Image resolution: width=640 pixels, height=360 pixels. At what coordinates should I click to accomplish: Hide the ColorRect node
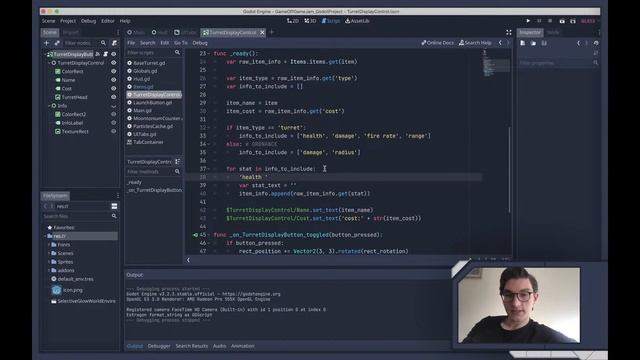click(113, 71)
